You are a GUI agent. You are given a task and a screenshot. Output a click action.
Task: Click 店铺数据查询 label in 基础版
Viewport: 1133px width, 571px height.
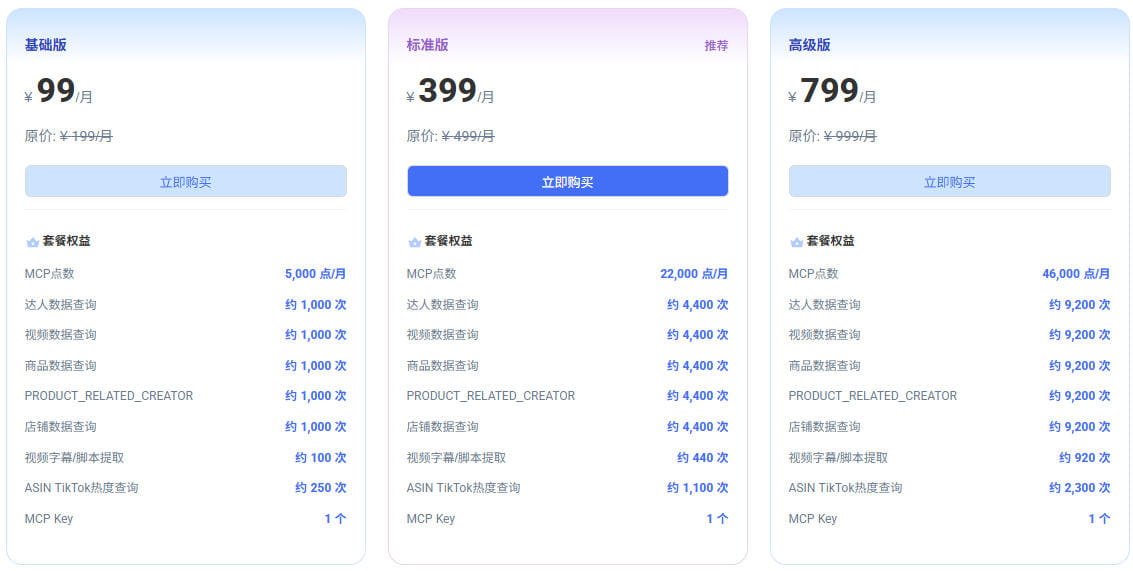[61, 426]
